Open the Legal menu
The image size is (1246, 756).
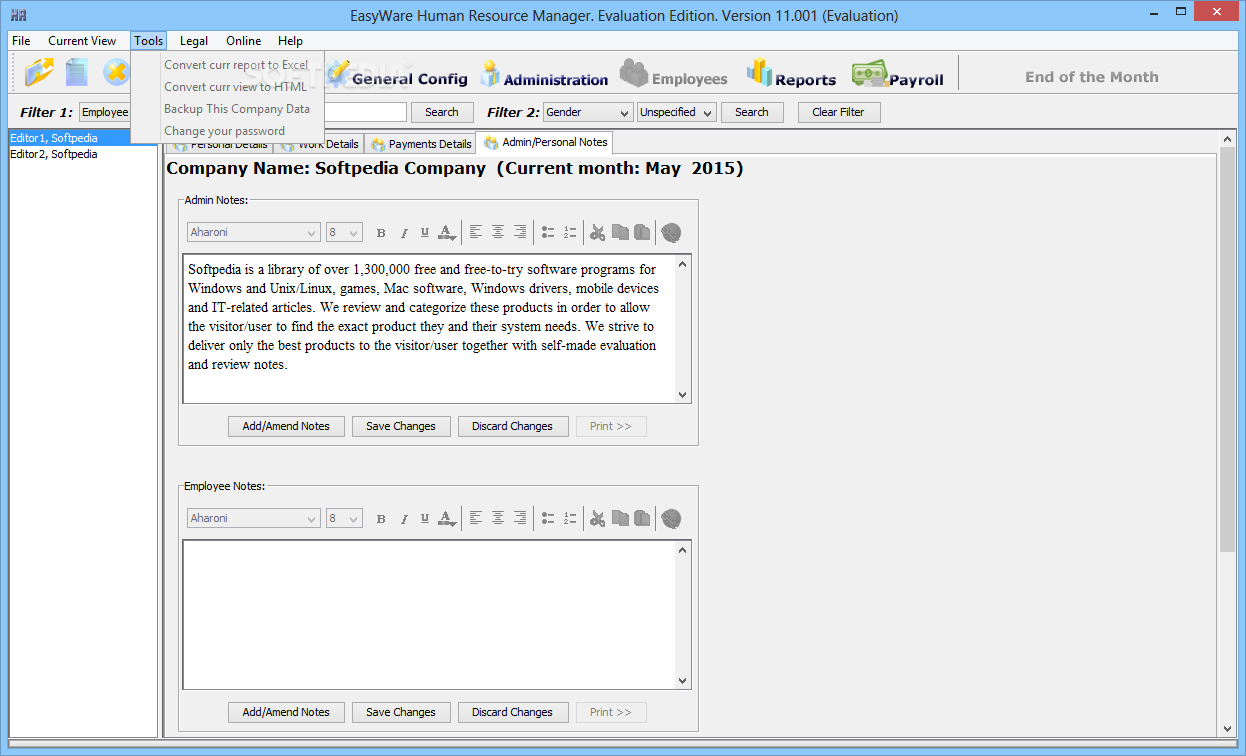coord(194,41)
